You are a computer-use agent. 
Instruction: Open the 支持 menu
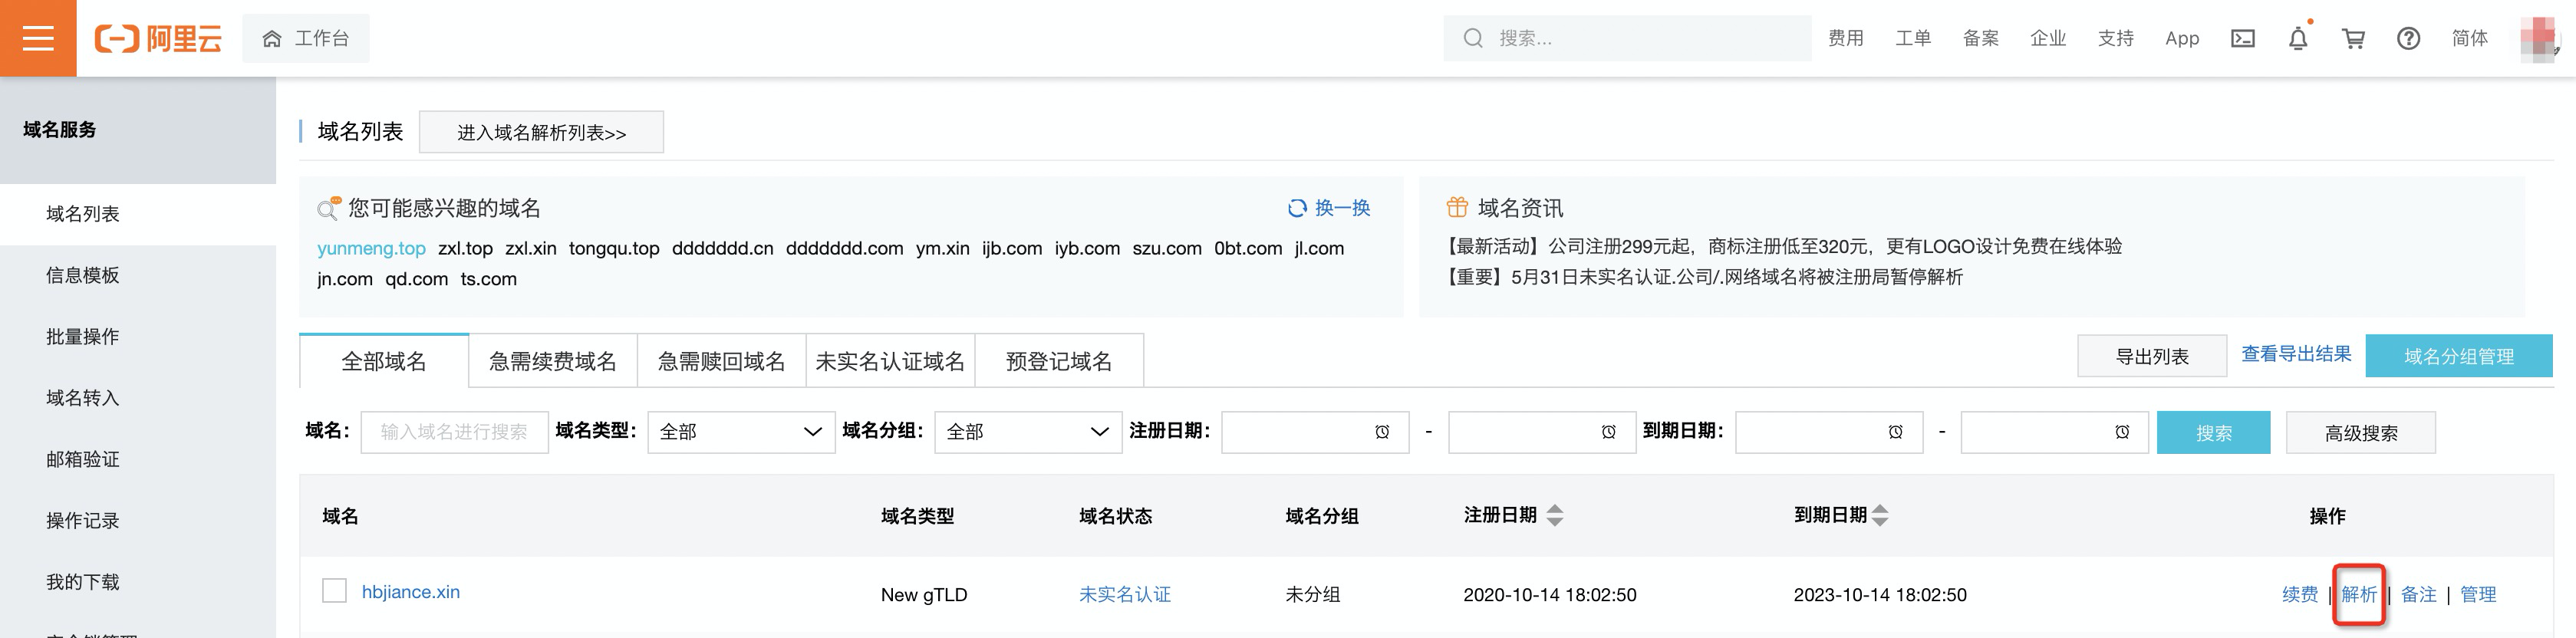(x=2115, y=38)
